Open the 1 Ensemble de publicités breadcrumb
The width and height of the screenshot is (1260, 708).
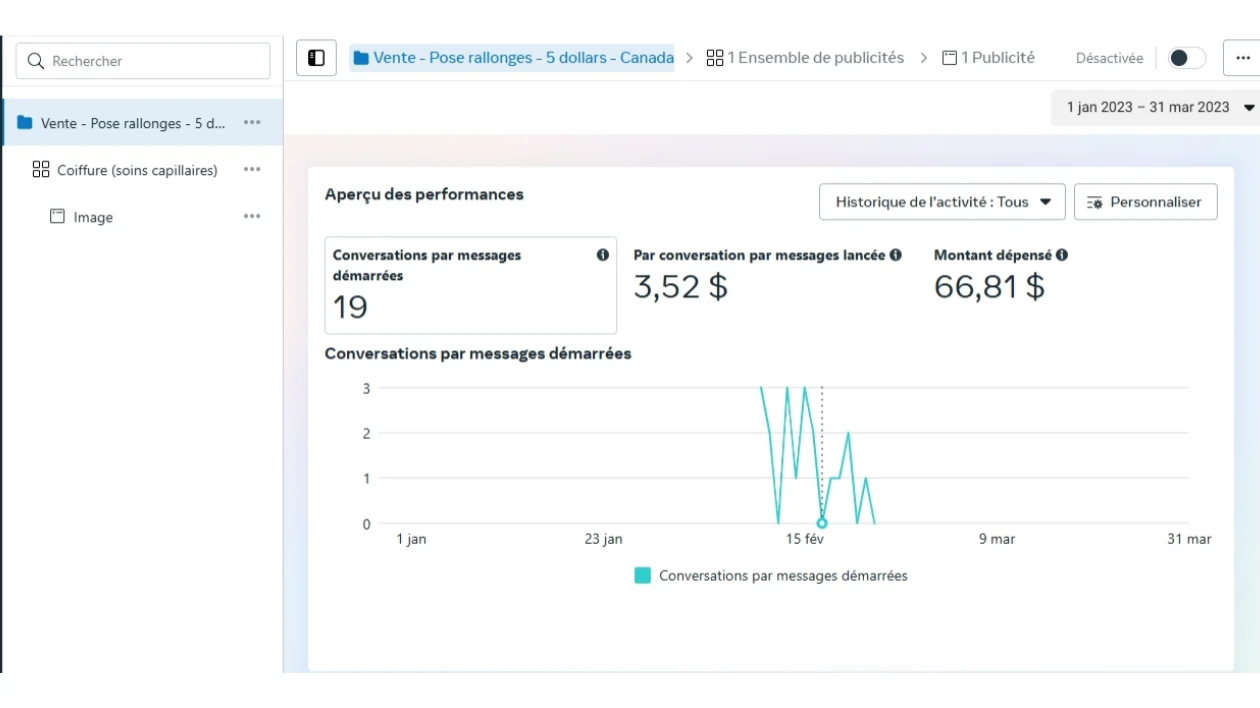[x=805, y=58]
